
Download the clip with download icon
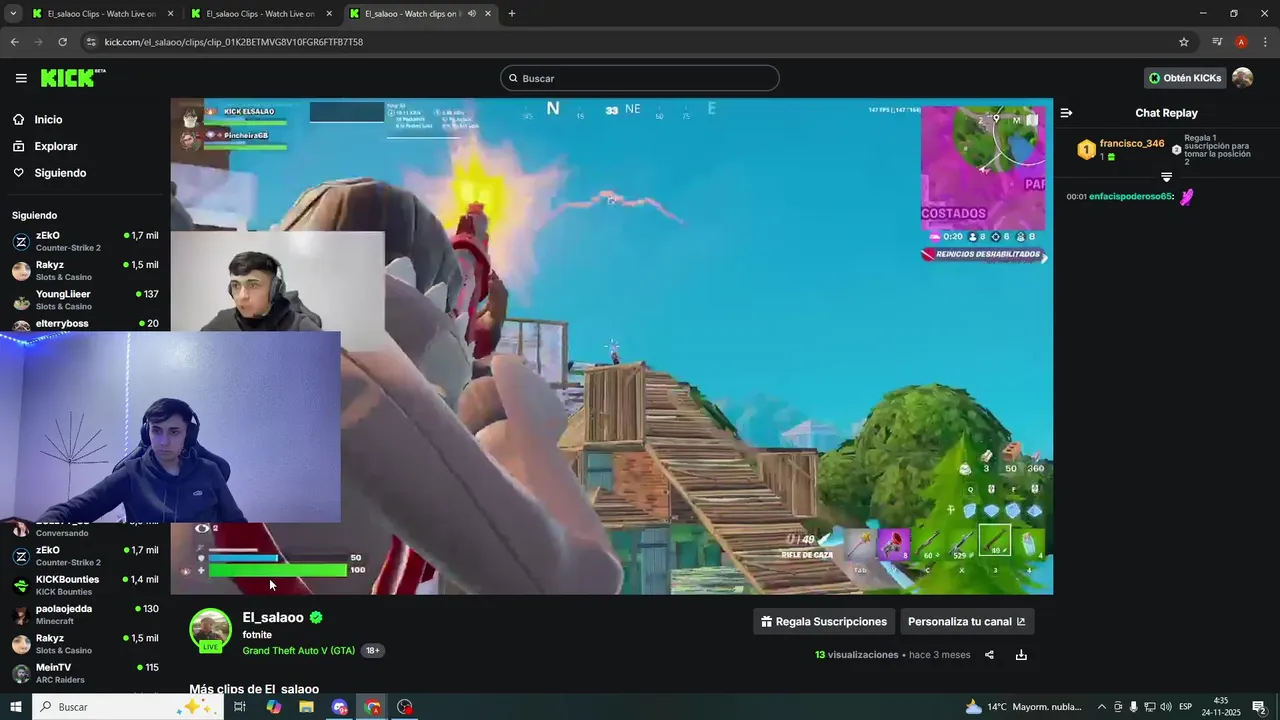coord(1021,655)
